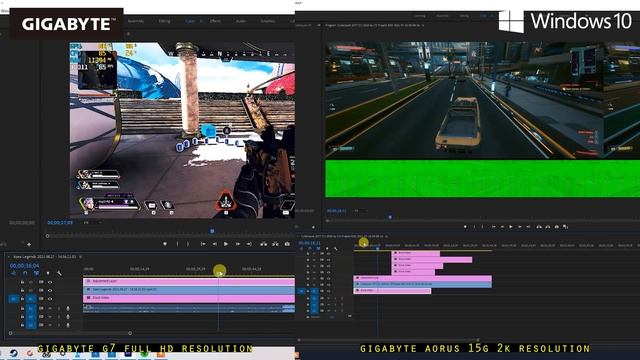Add a timeline marker, G7 timeline toolbar
The width and height of the screenshot is (640, 360).
tap(48, 273)
